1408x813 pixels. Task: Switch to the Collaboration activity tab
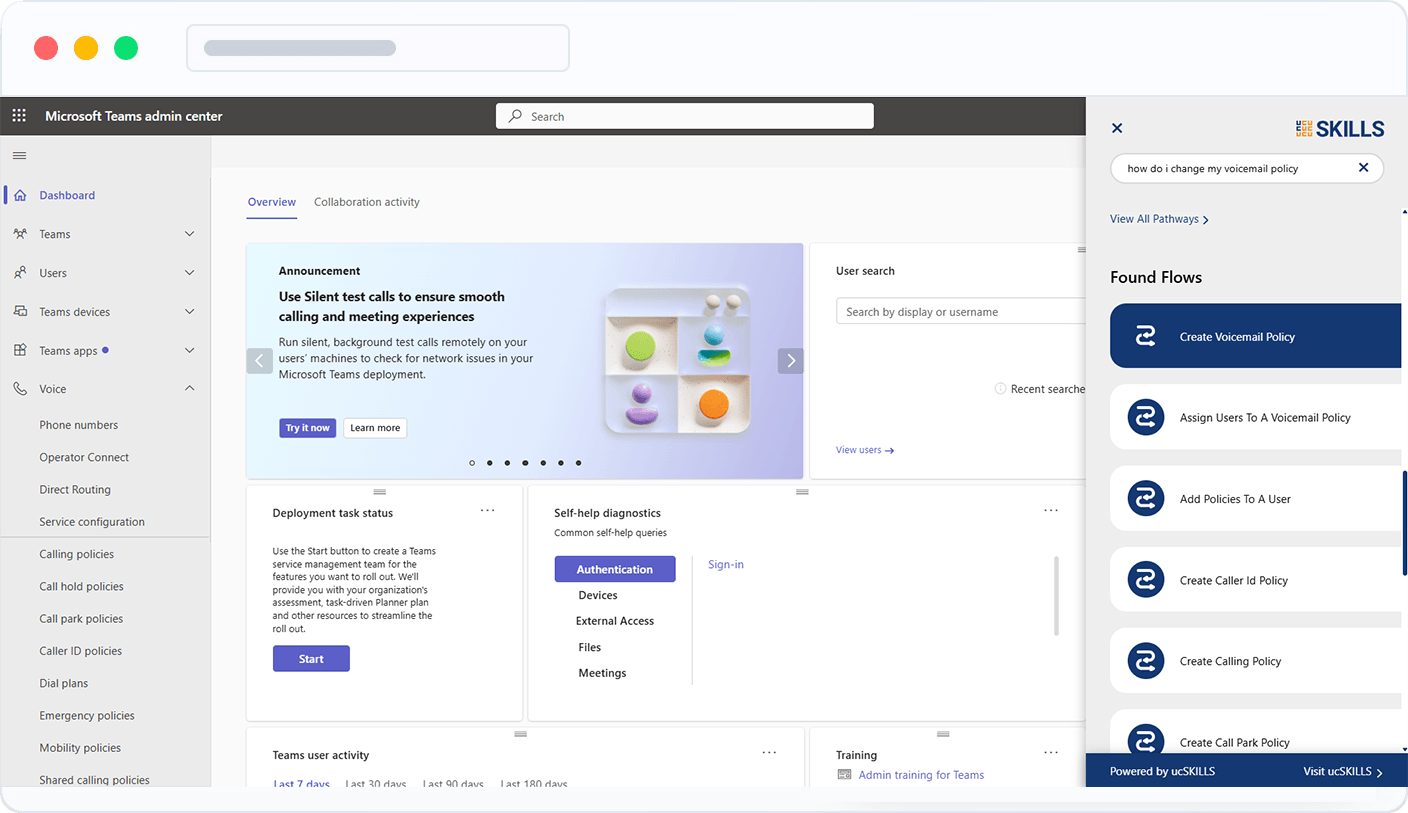click(367, 202)
